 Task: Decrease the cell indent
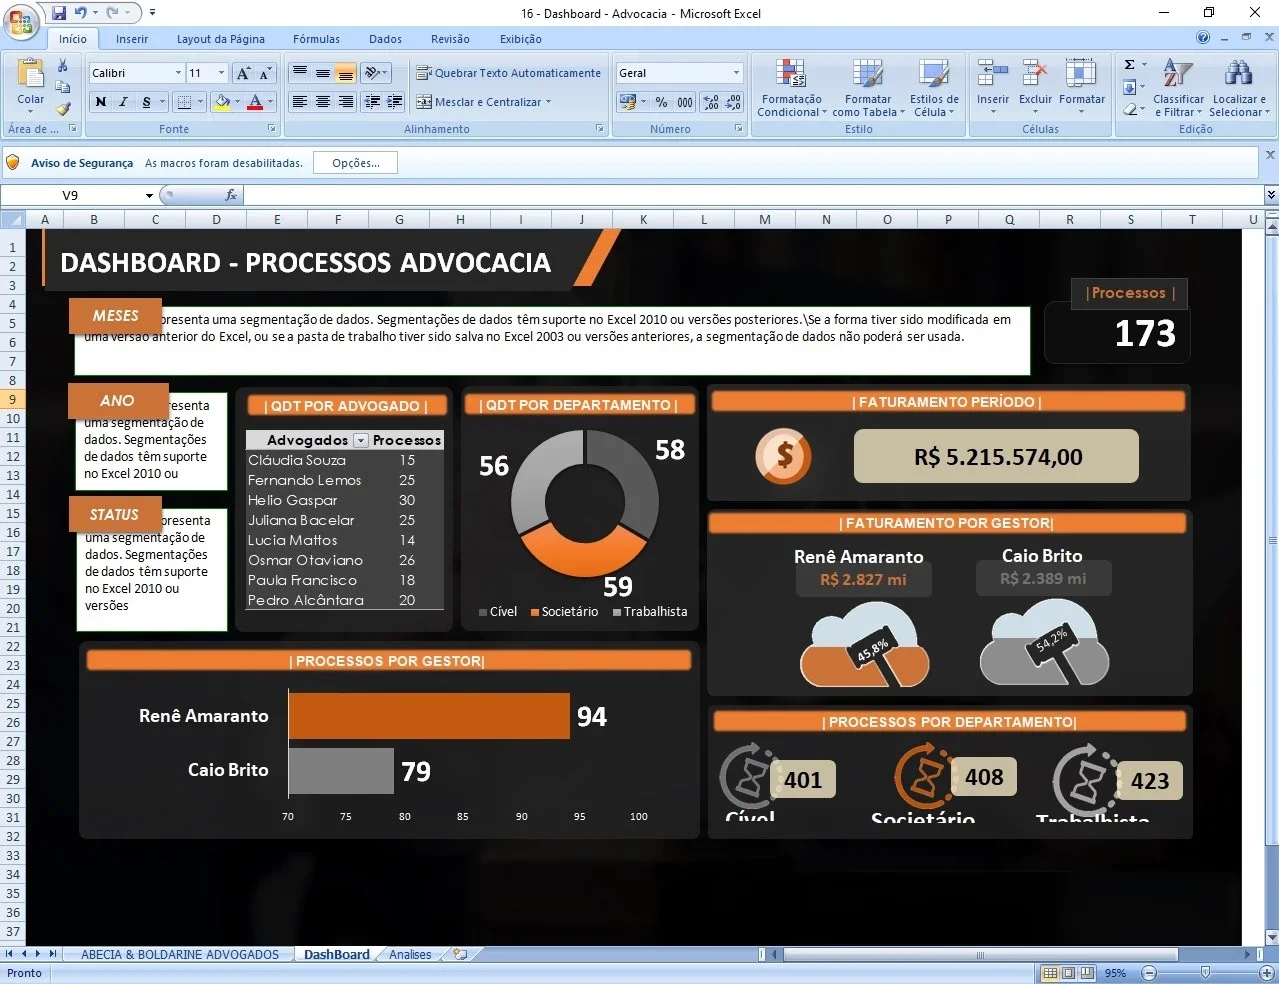373,102
